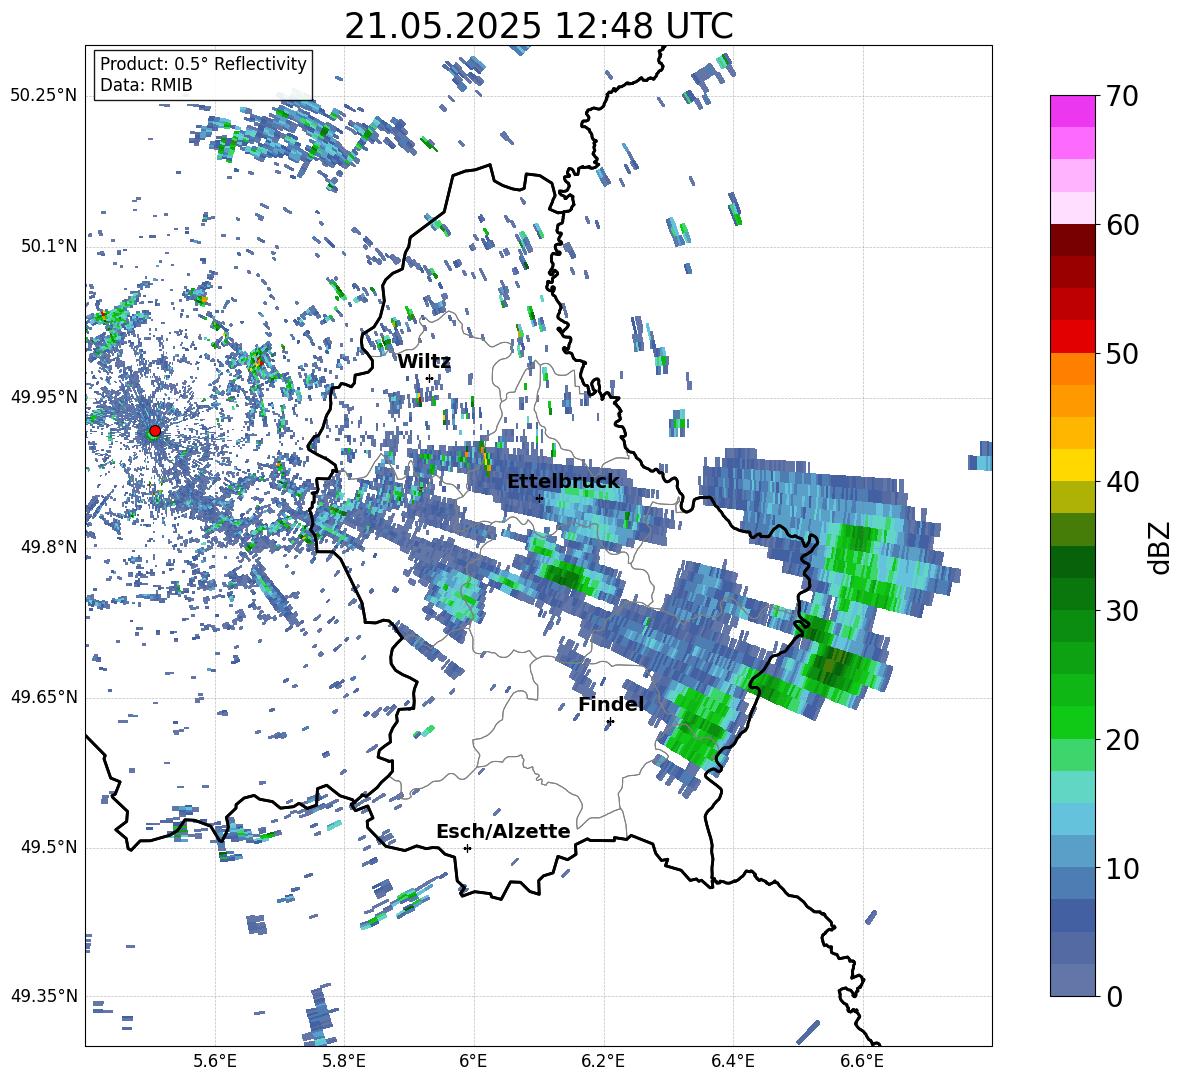Click the 5.8°E longitude label

344,1061
